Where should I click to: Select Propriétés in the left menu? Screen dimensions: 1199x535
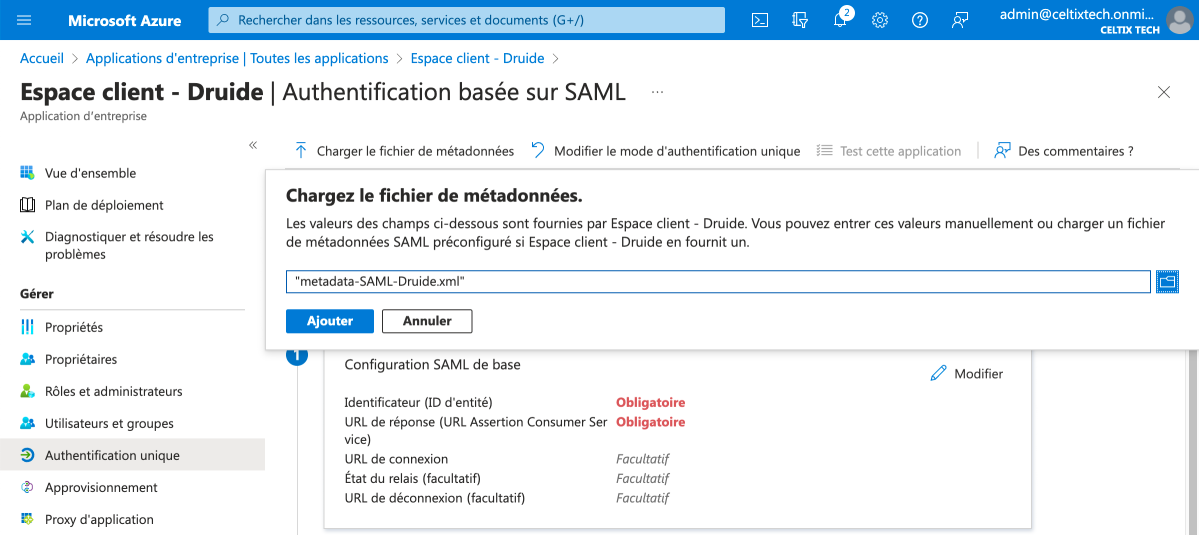click(74, 327)
